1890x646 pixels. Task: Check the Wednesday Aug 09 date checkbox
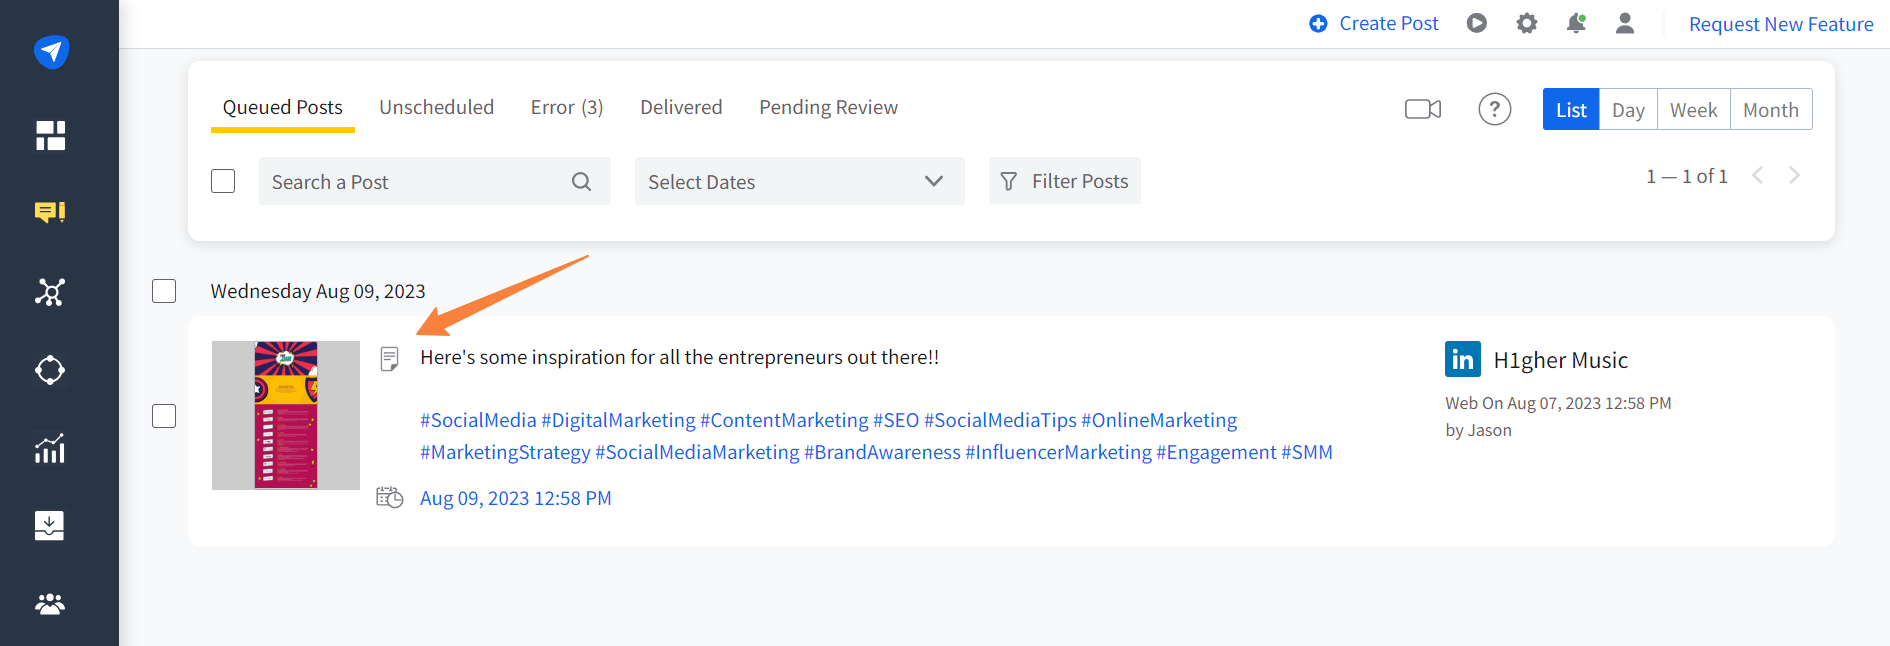point(164,291)
